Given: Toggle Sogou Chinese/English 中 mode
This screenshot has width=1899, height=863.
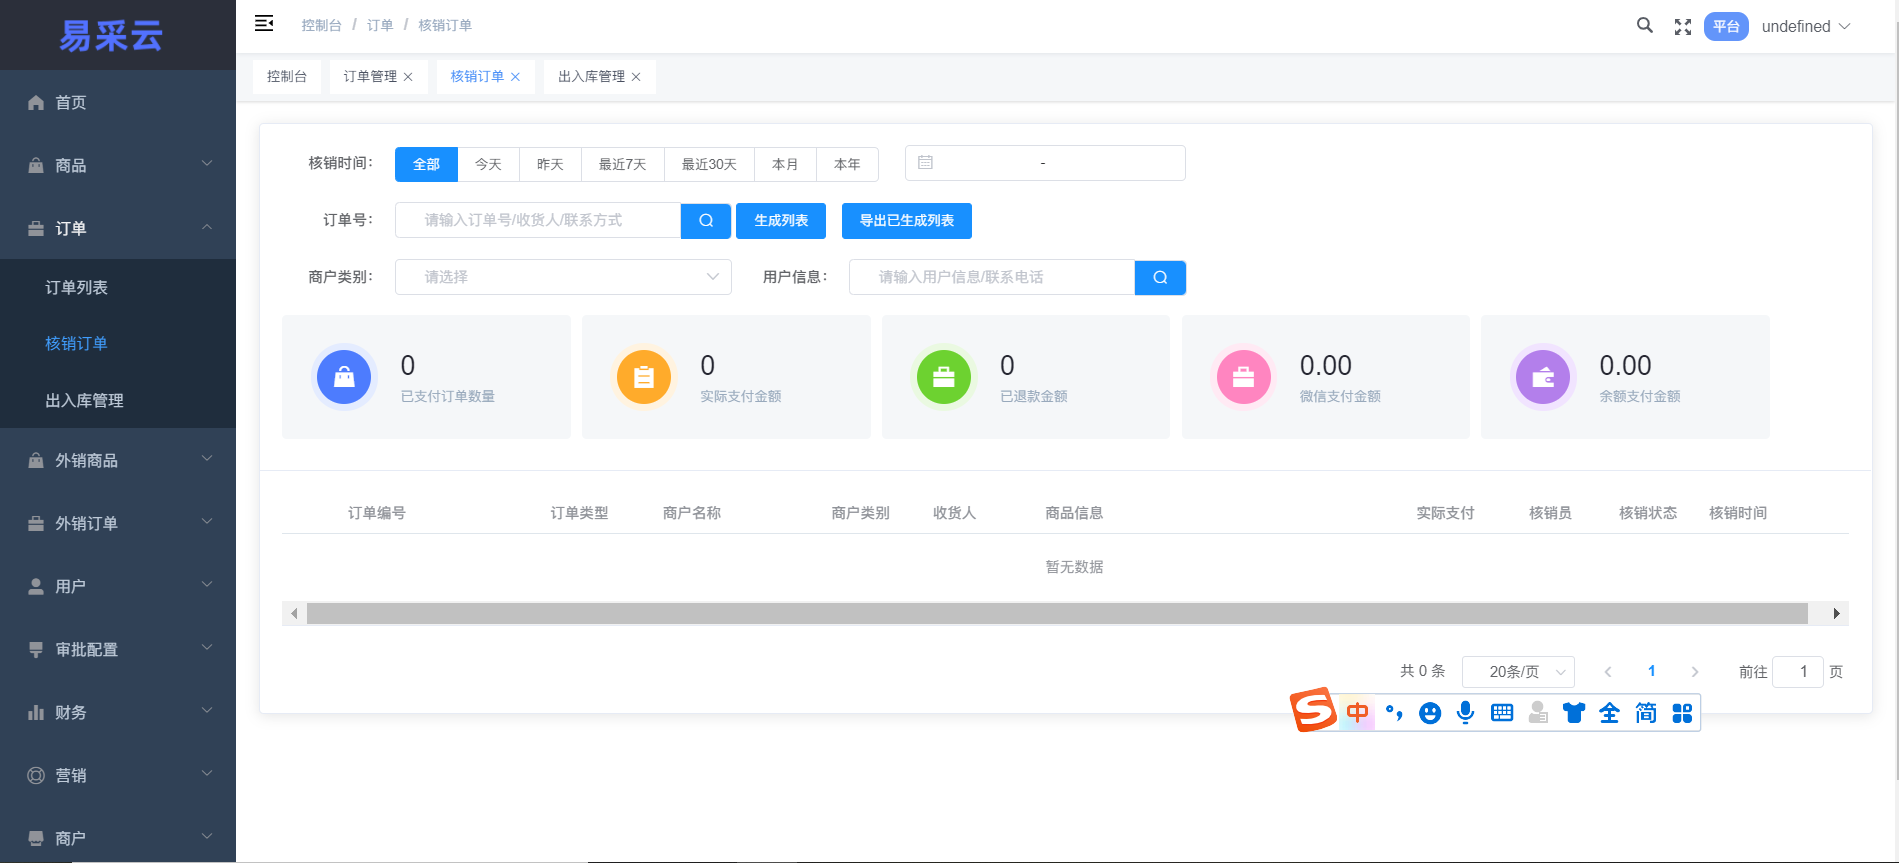Looking at the screenshot, I should [x=1357, y=713].
